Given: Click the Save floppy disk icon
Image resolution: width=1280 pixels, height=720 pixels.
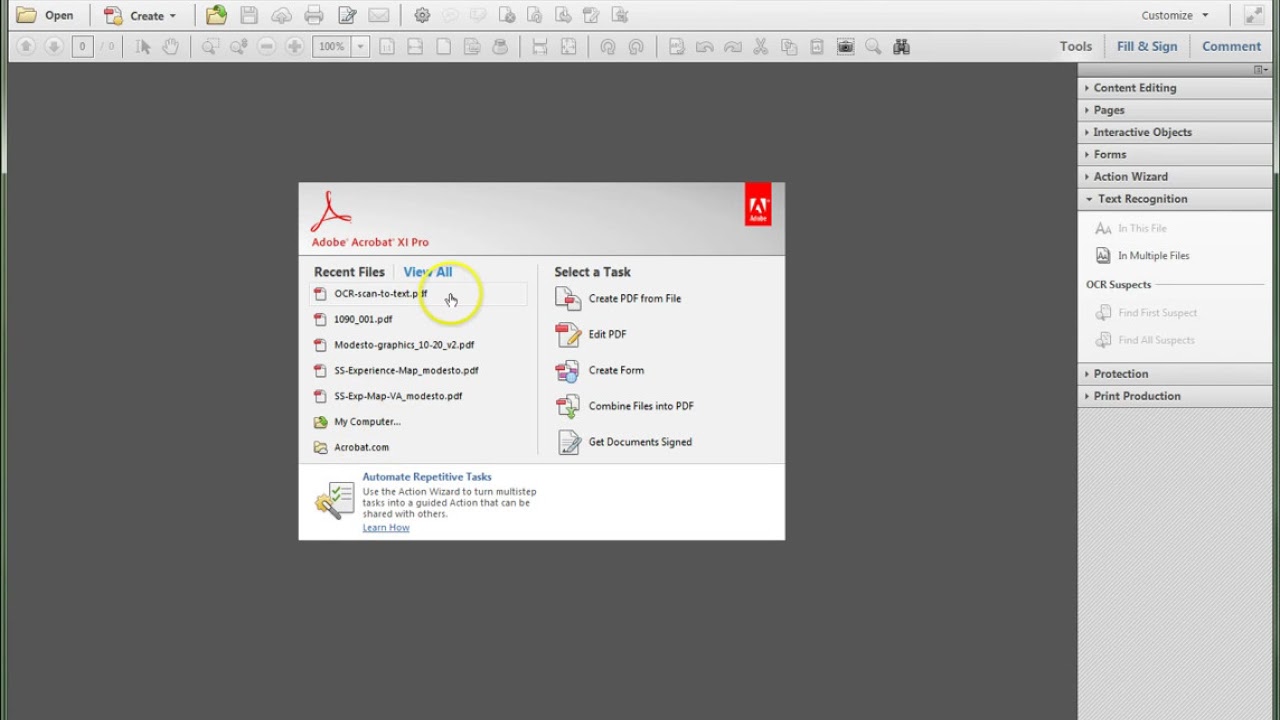Looking at the screenshot, I should (x=249, y=15).
